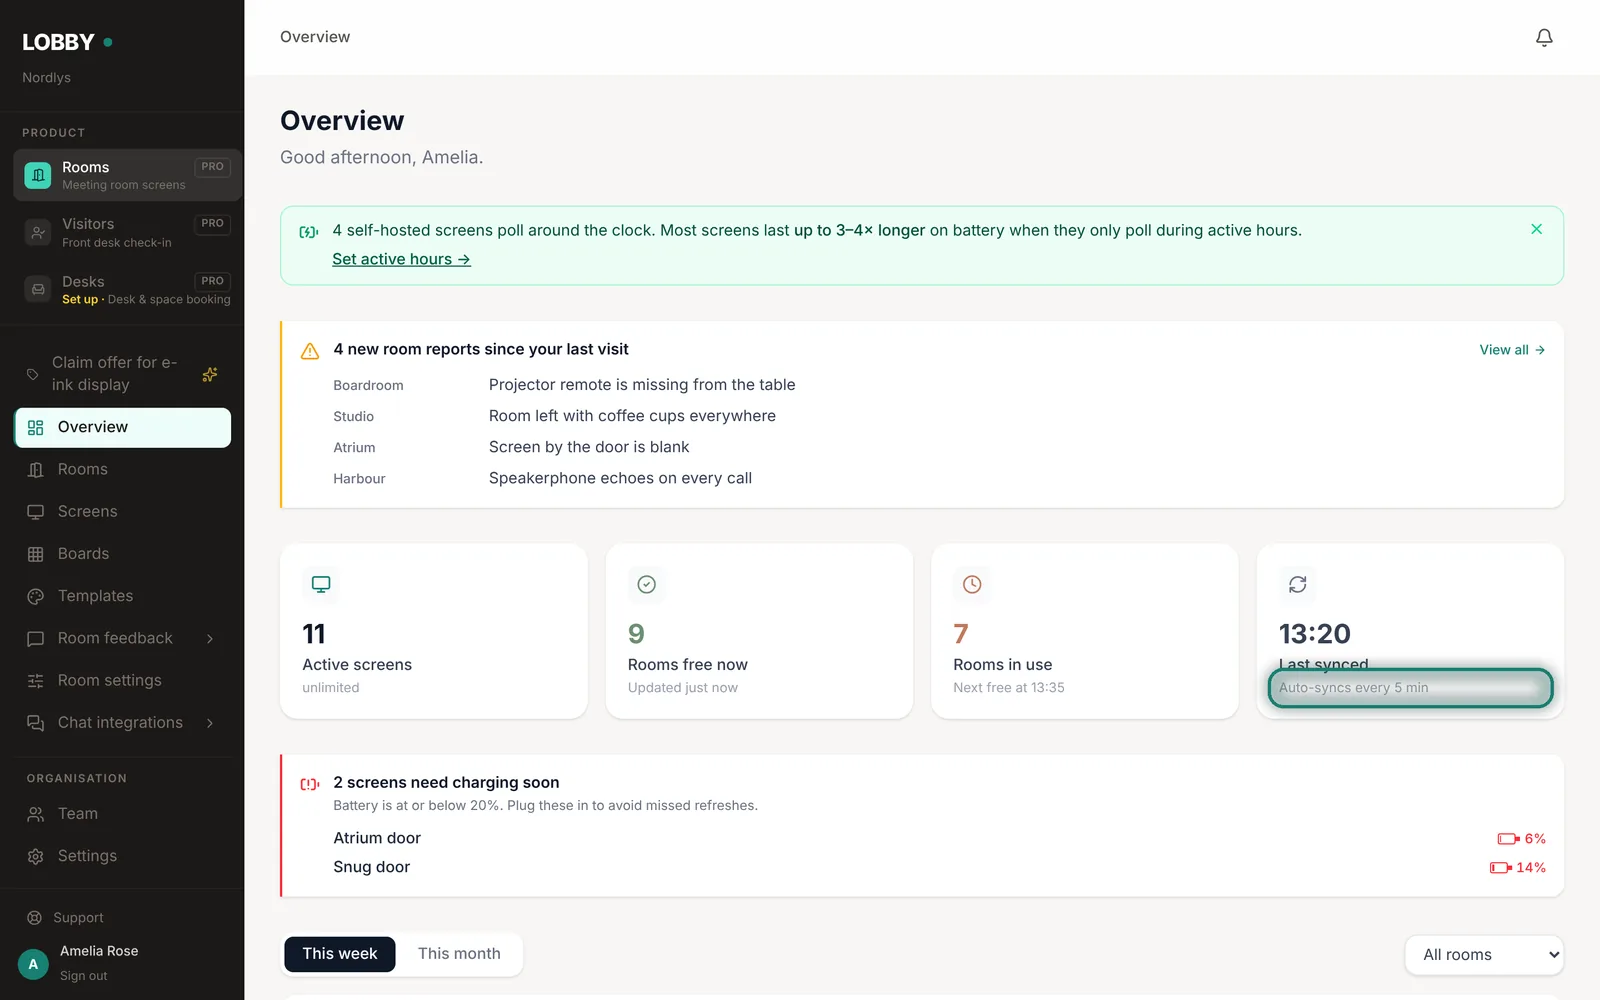The image size is (1600, 1000).
Task: Select the Rooms product
Action: [x=127, y=175]
